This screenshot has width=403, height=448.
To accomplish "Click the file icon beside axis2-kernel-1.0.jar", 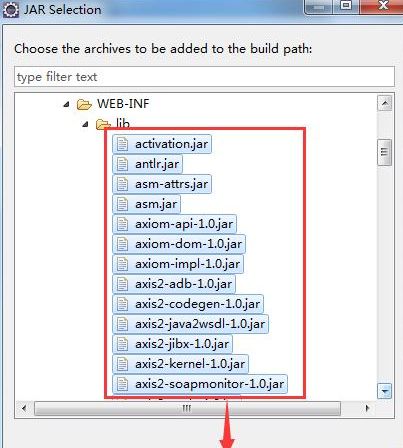I will click(x=122, y=364).
